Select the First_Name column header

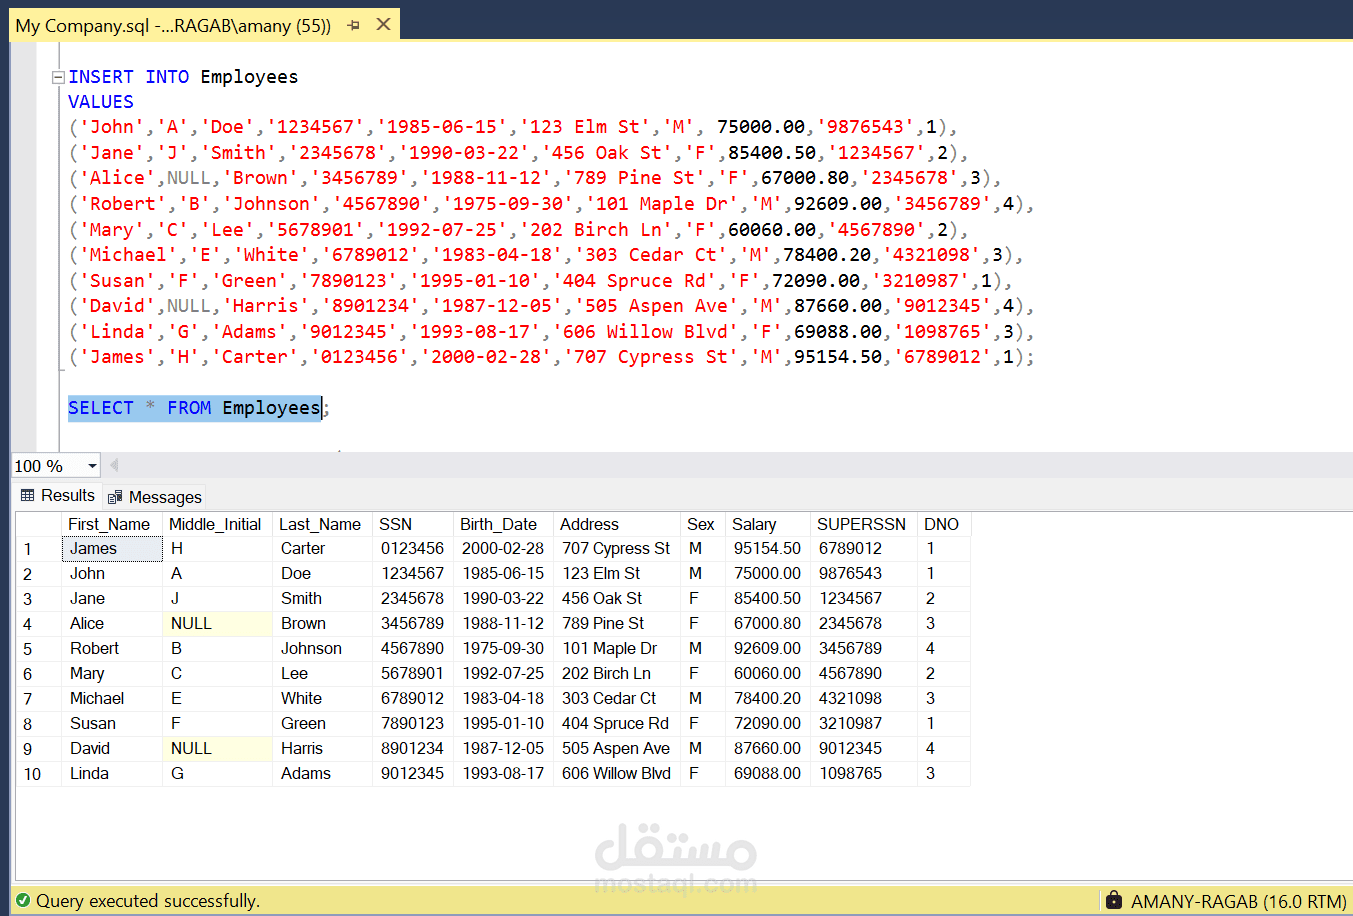(x=109, y=523)
